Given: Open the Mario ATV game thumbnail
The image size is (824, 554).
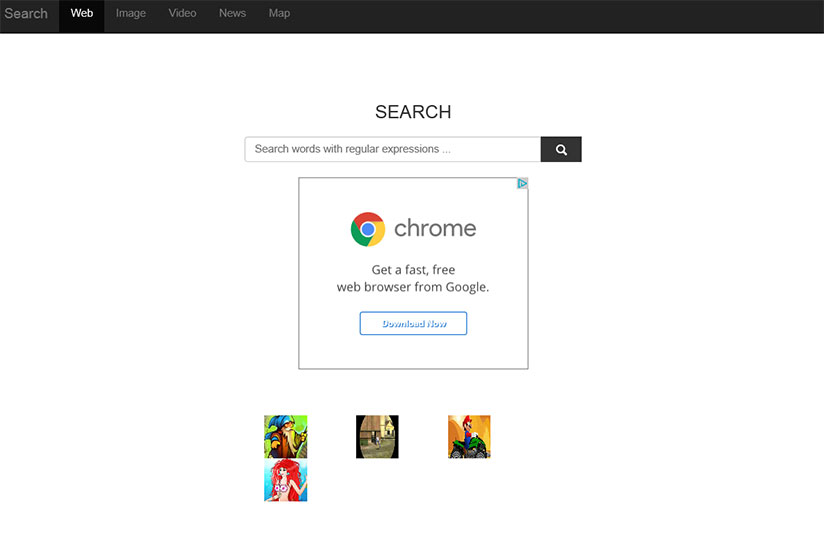Looking at the screenshot, I should pyautogui.click(x=469, y=437).
